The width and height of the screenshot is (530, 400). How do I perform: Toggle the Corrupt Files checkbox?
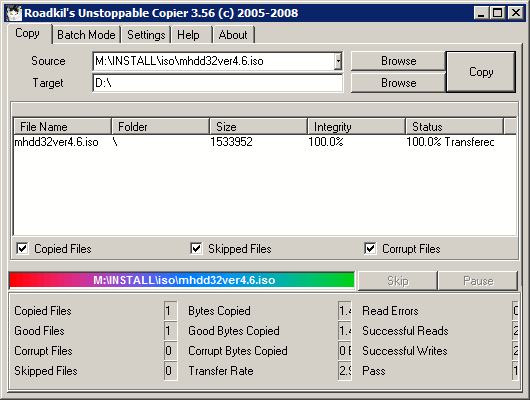pos(370,249)
